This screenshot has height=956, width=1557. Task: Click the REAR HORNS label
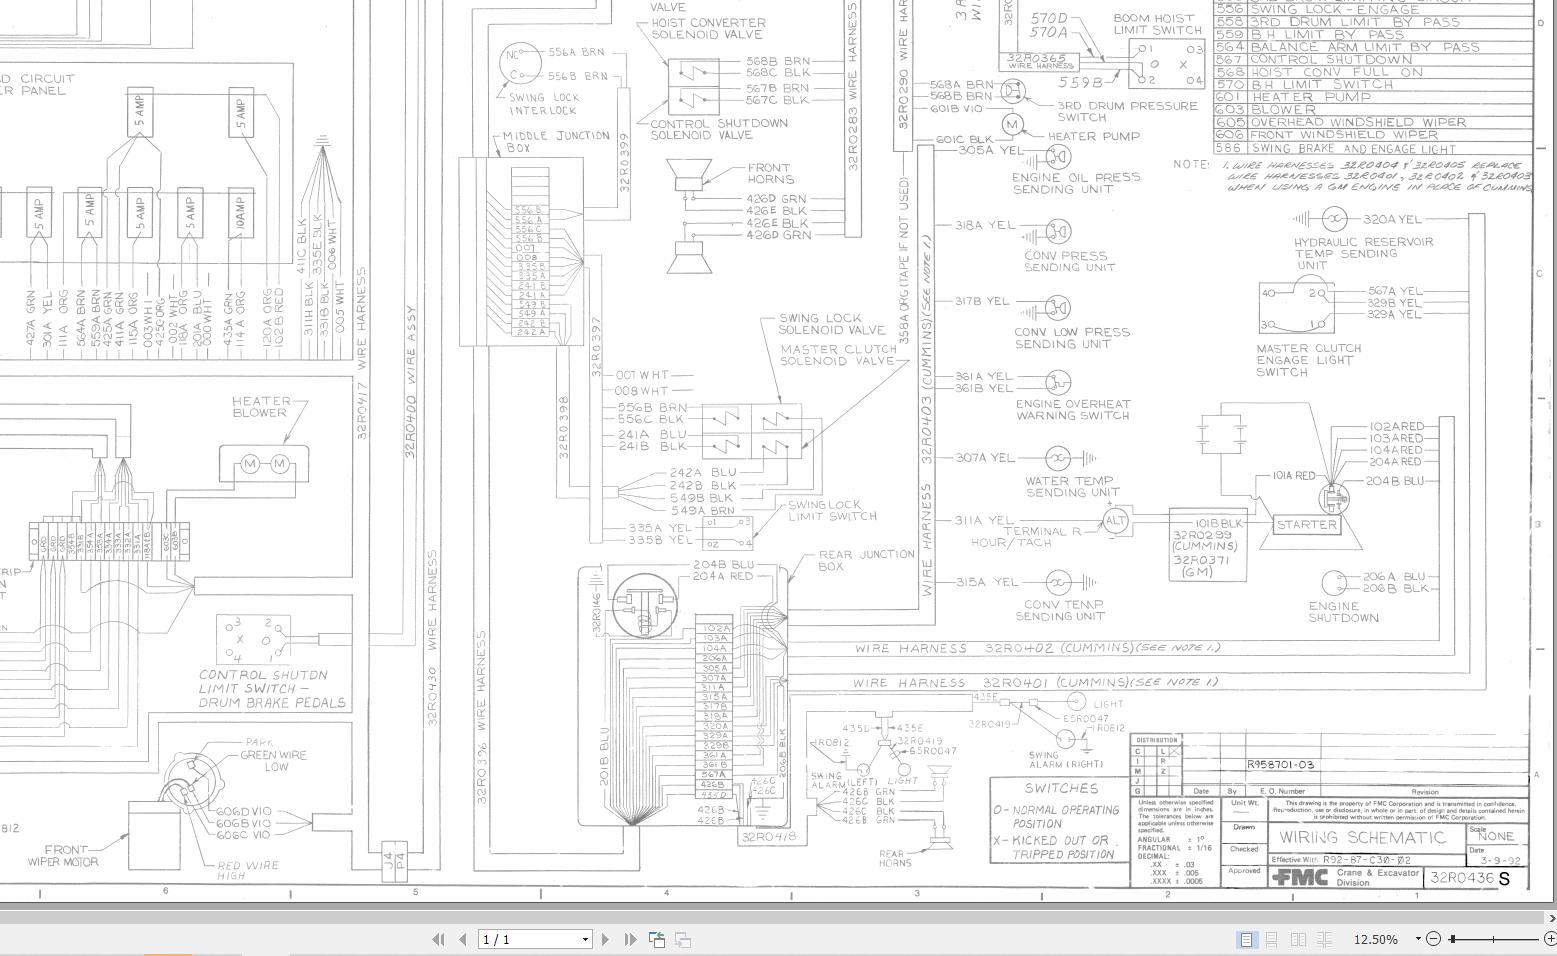895,858
